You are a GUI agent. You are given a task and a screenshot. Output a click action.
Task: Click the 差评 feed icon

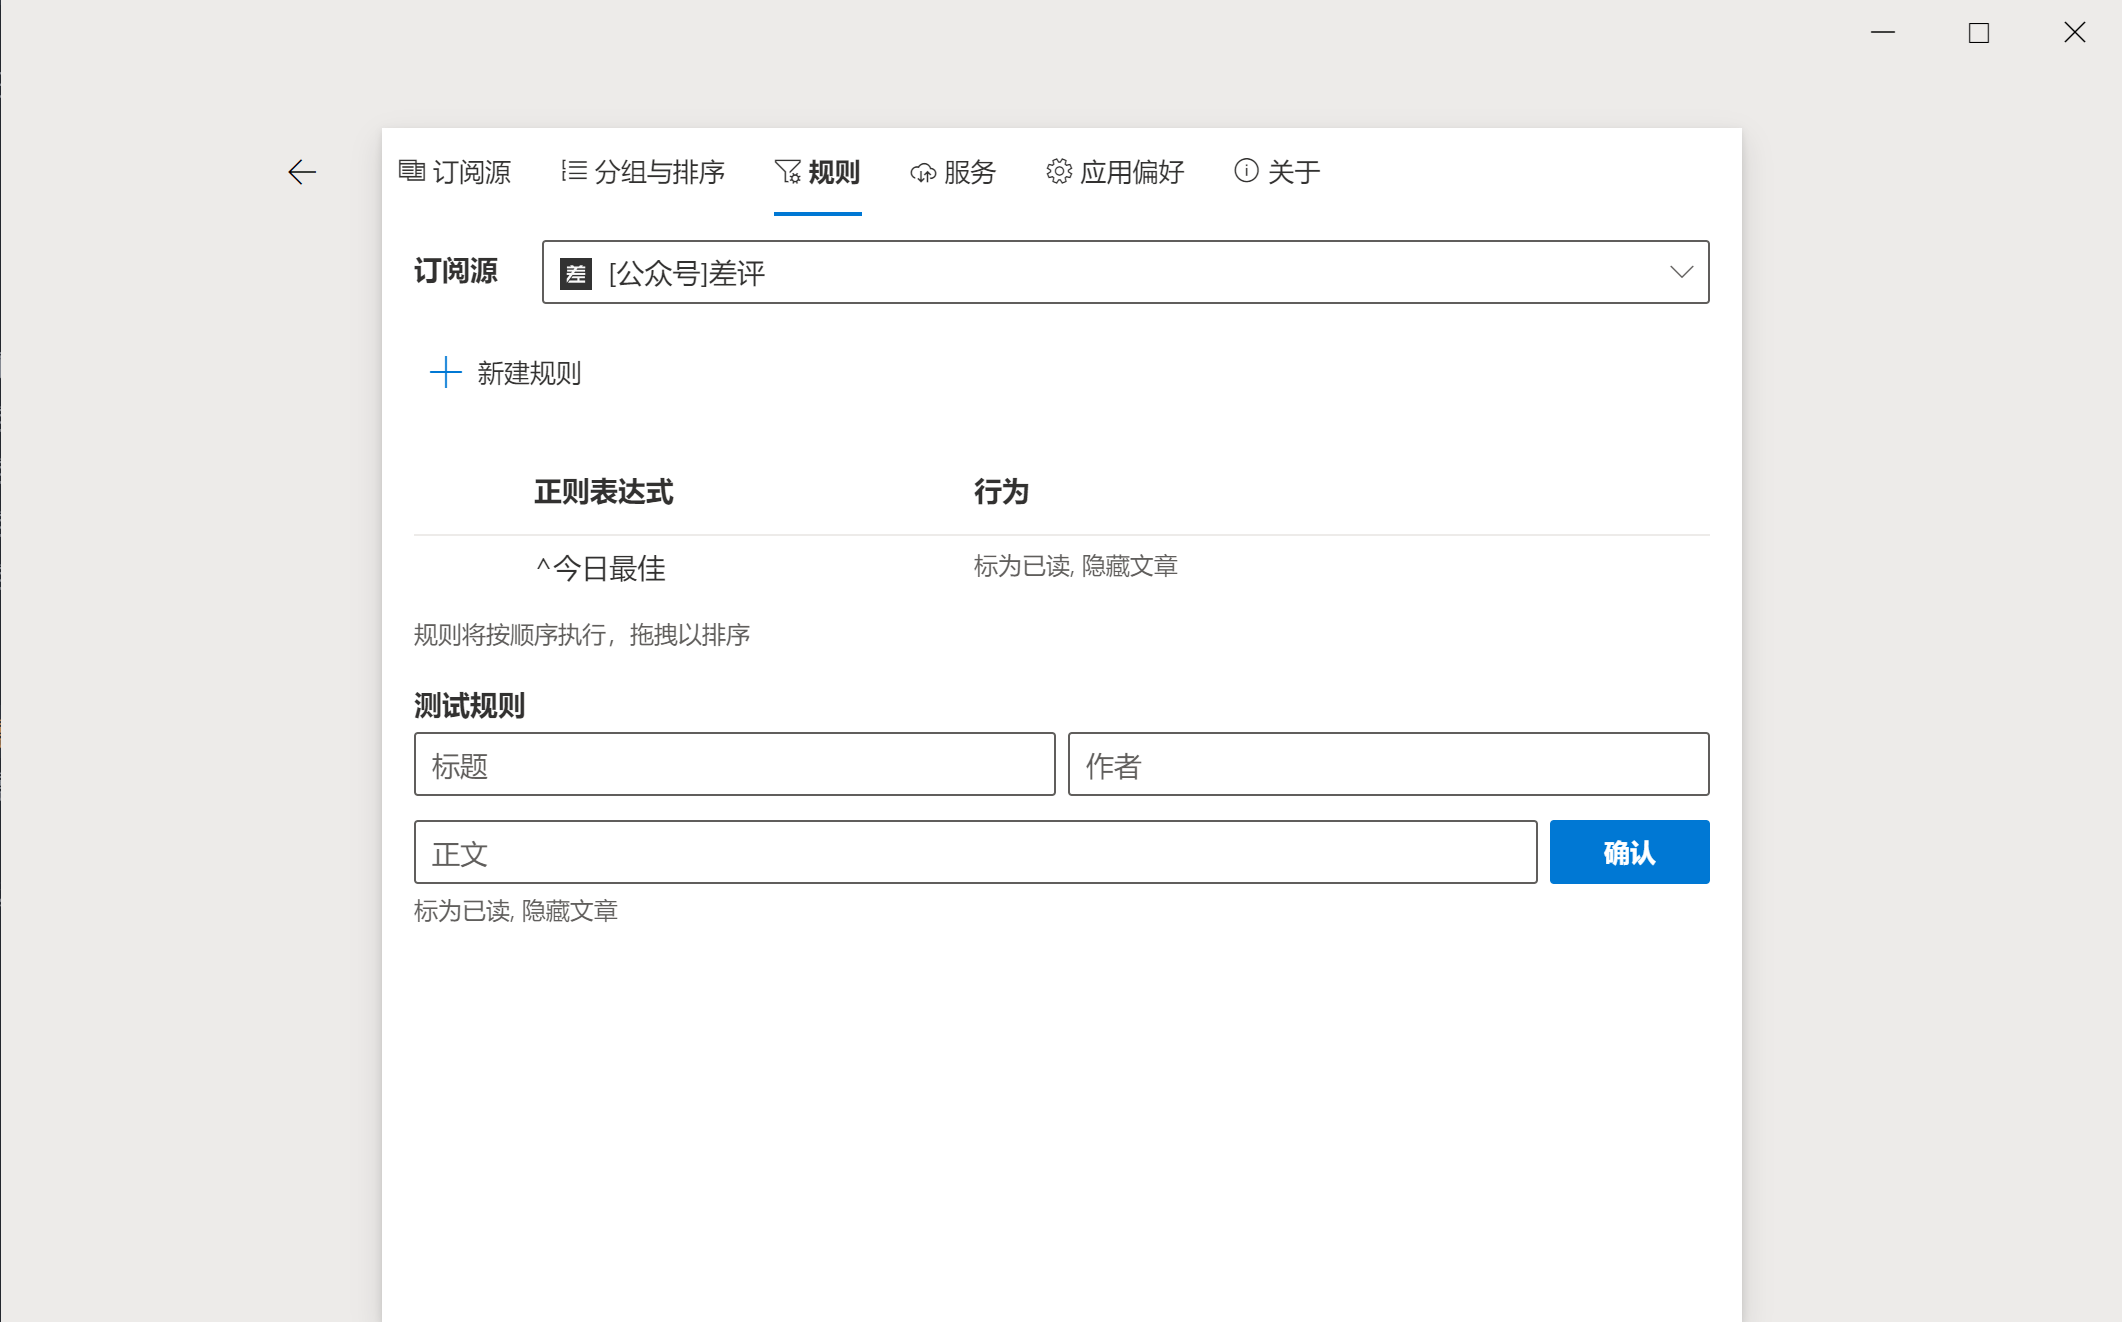[x=576, y=273]
